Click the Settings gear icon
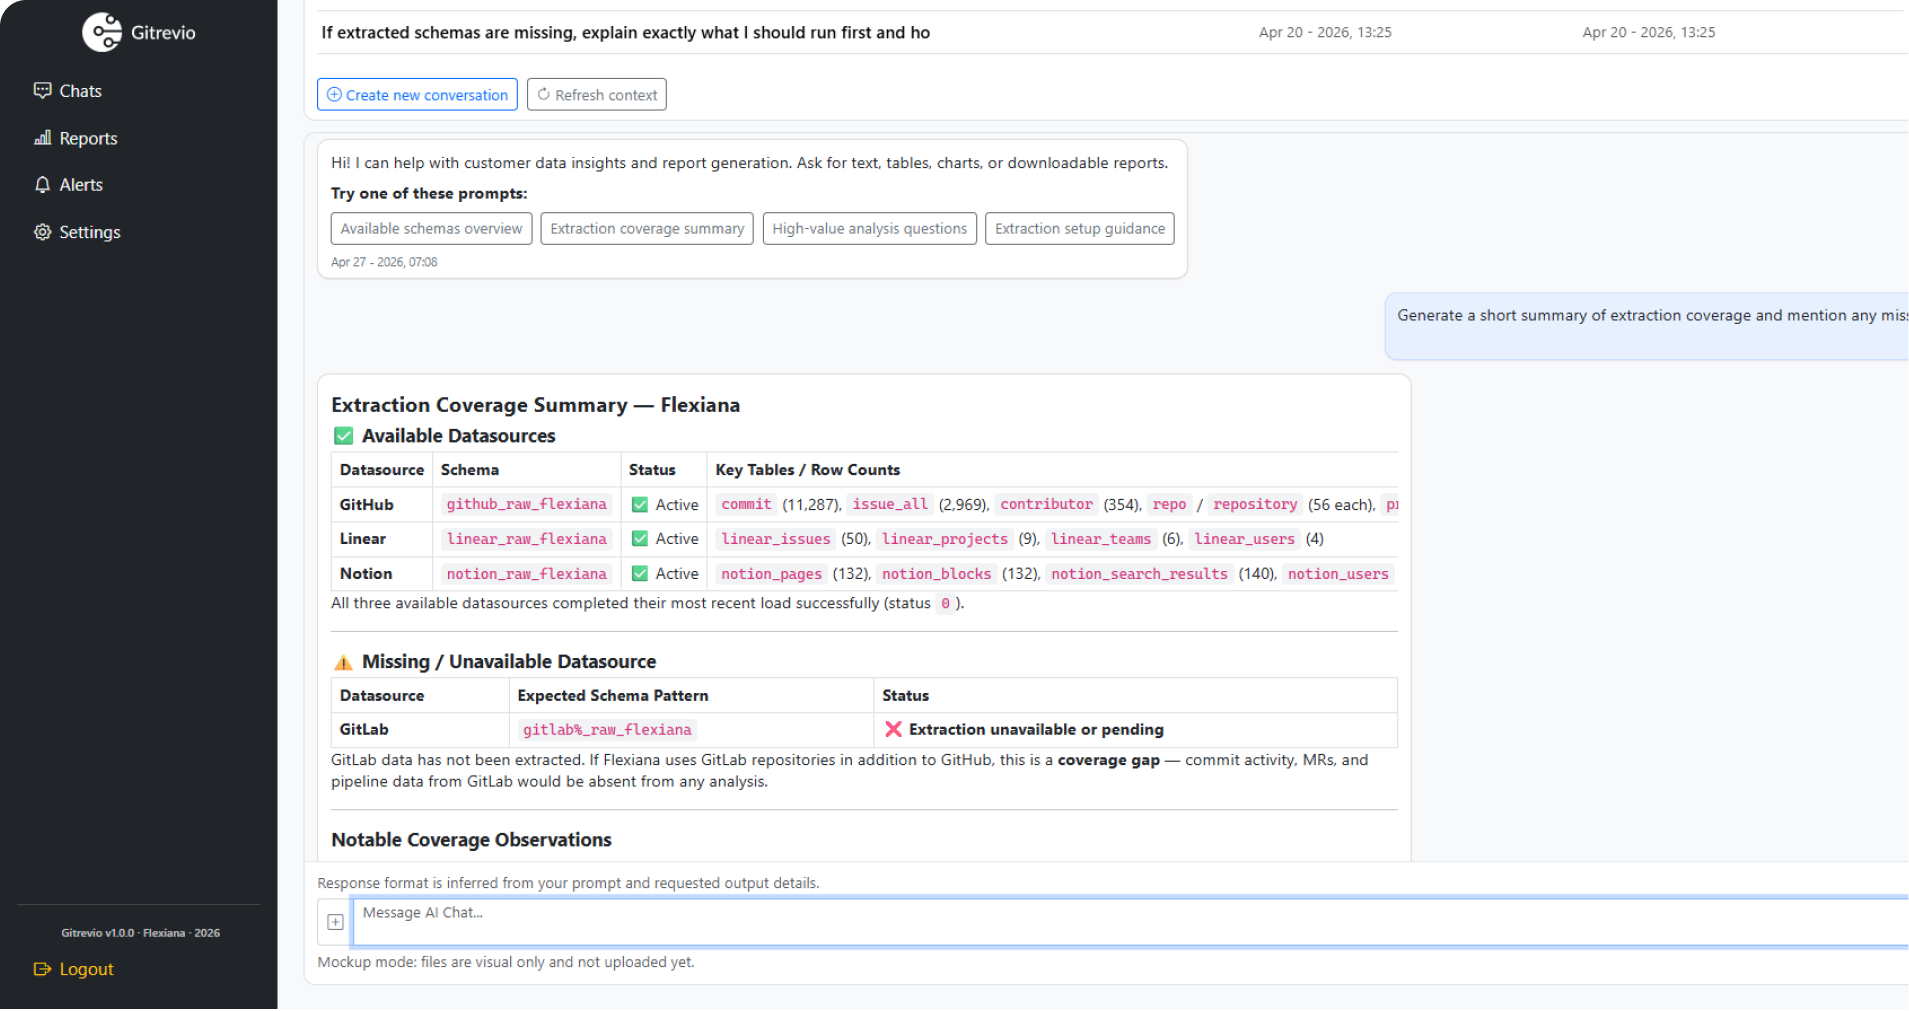Image resolution: width=1909 pixels, height=1011 pixels. 42,232
